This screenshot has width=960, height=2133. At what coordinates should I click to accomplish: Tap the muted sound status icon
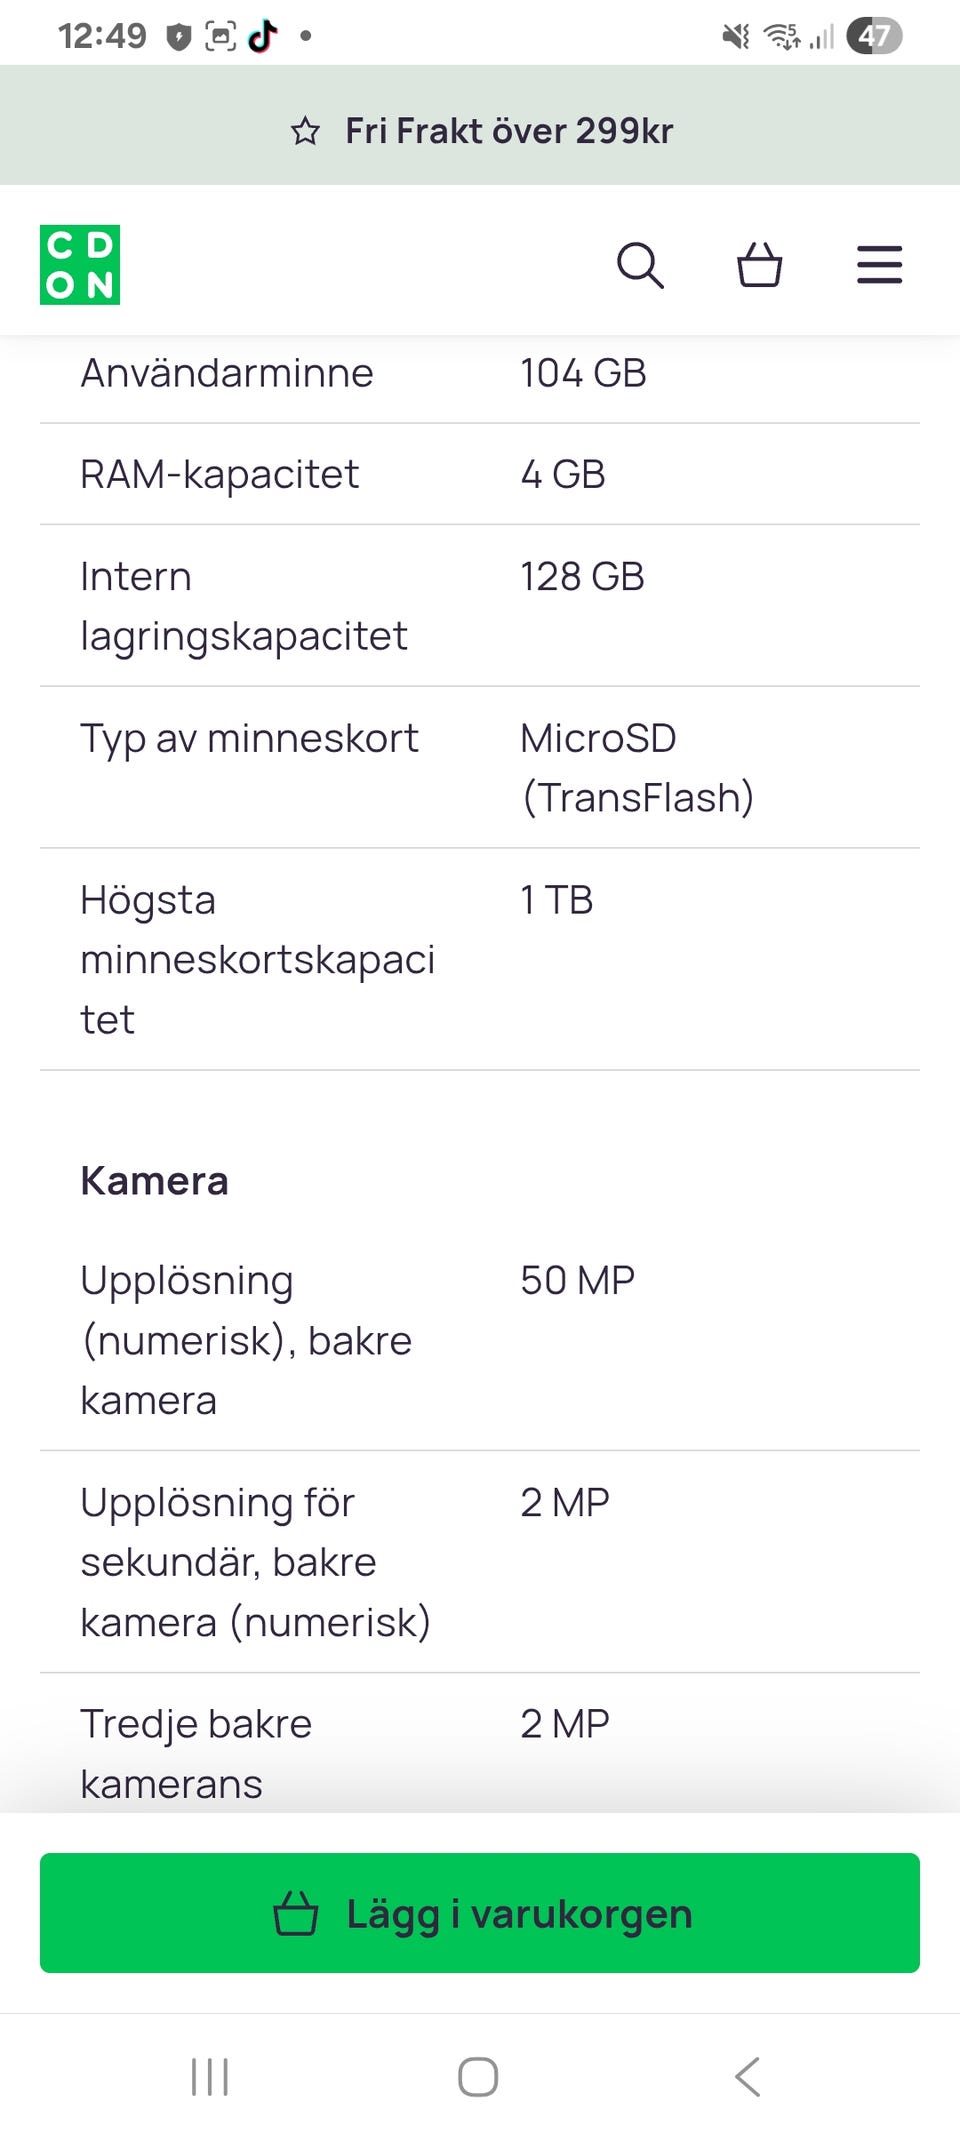tap(736, 36)
